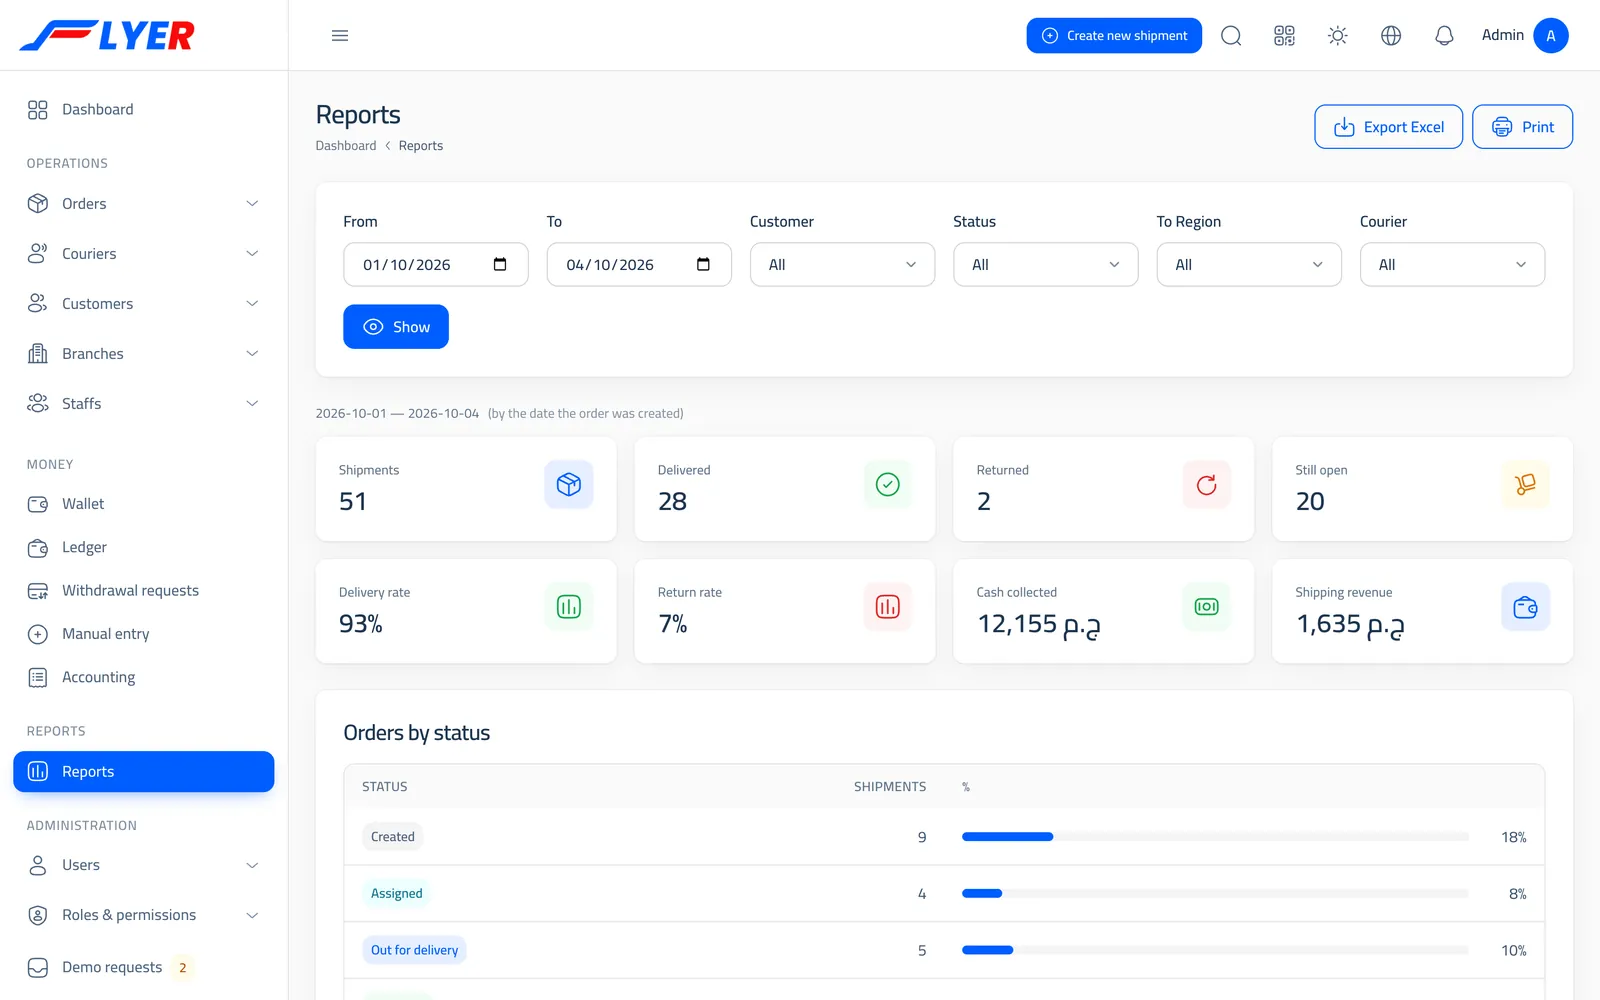1600x1000 pixels.
Task: Open the QR code scanner icon
Action: tap(1284, 36)
